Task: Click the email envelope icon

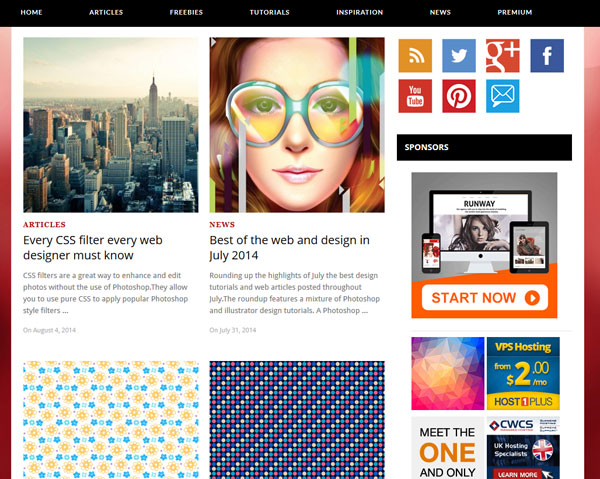Action: point(503,96)
